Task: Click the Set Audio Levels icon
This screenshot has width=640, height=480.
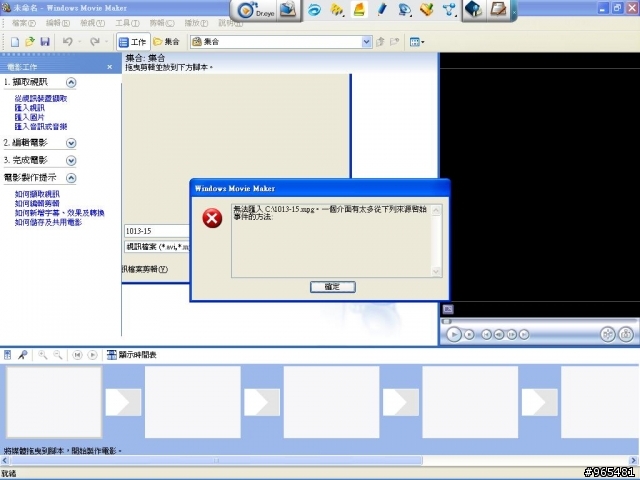Action: (7, 355)
